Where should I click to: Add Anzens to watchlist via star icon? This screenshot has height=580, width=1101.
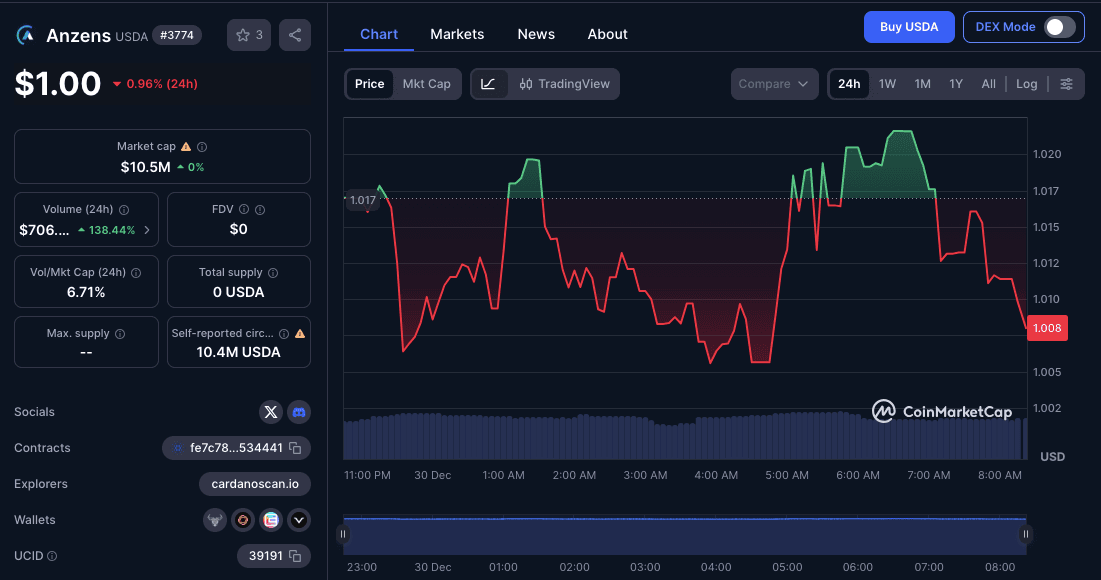243,34
